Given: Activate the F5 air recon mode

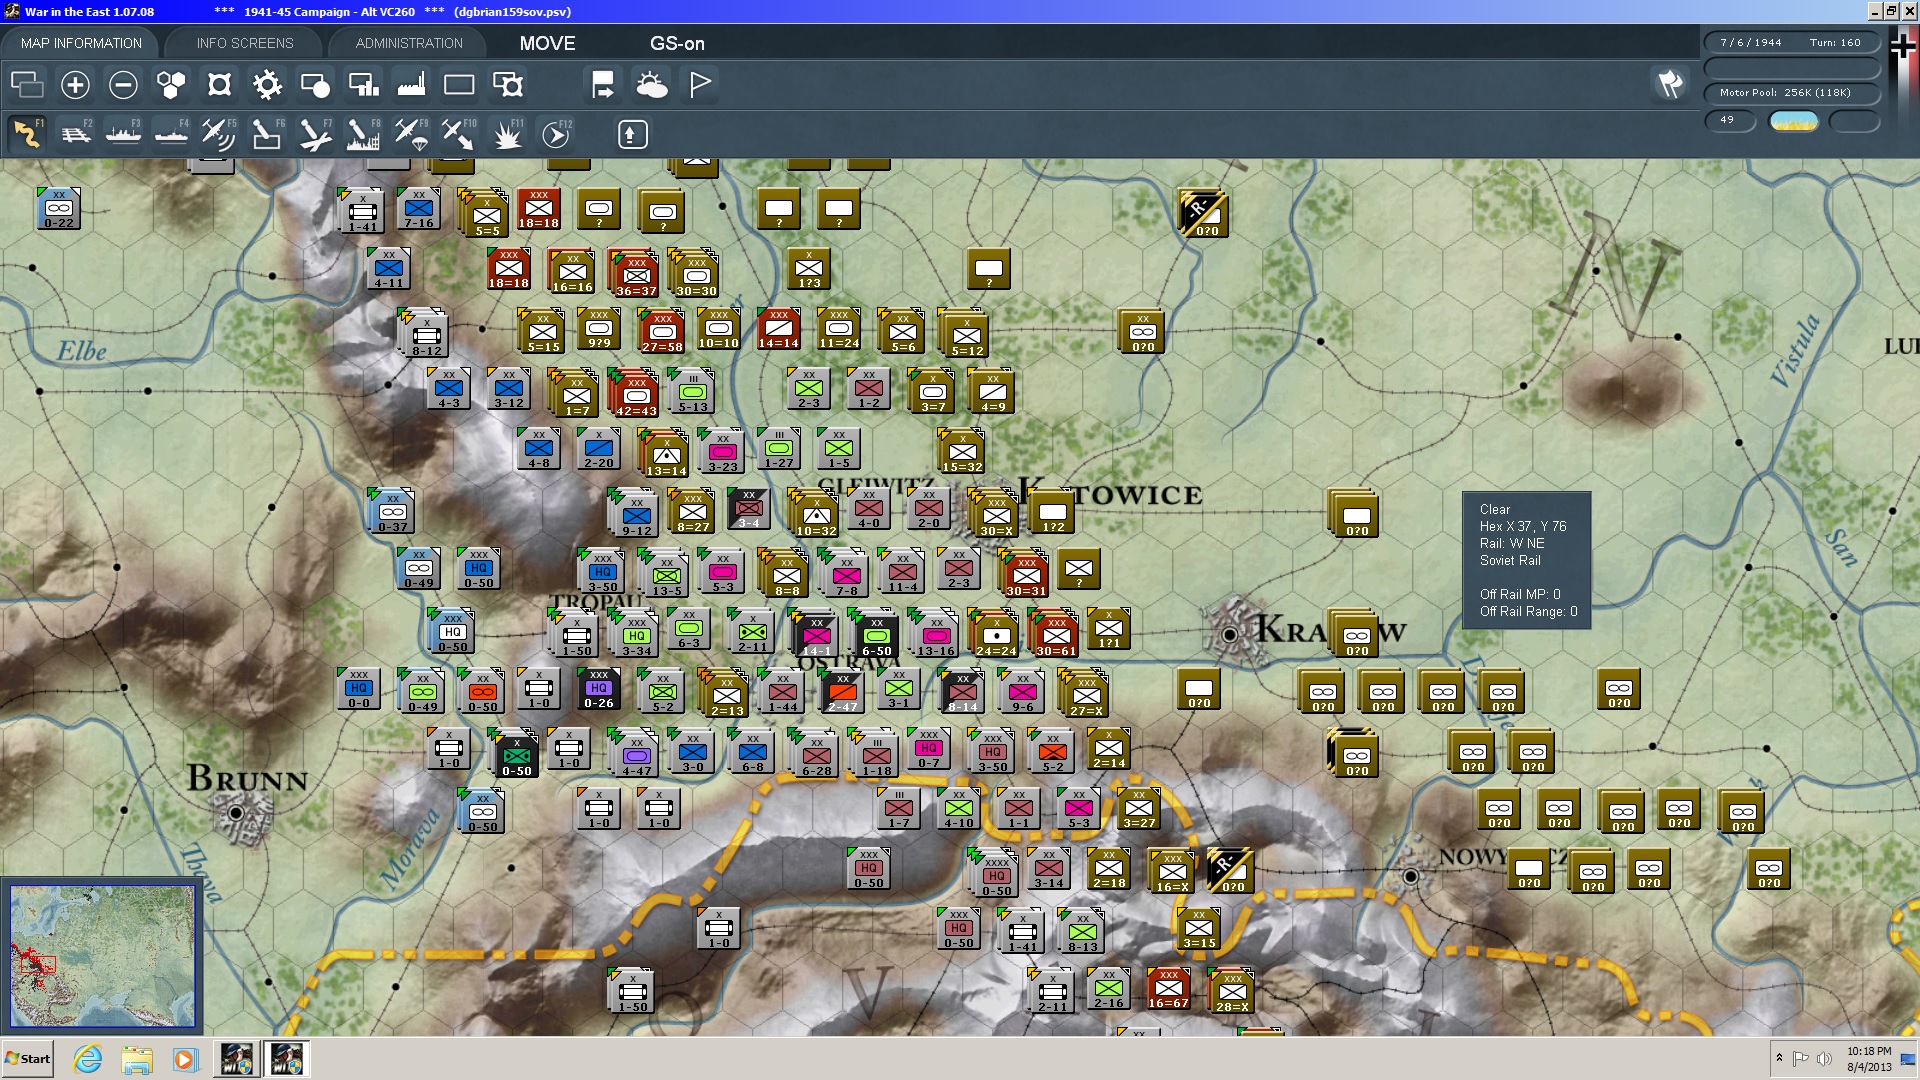Looking at the screenshot, I should pyautogui.click(x=218, y=134).
